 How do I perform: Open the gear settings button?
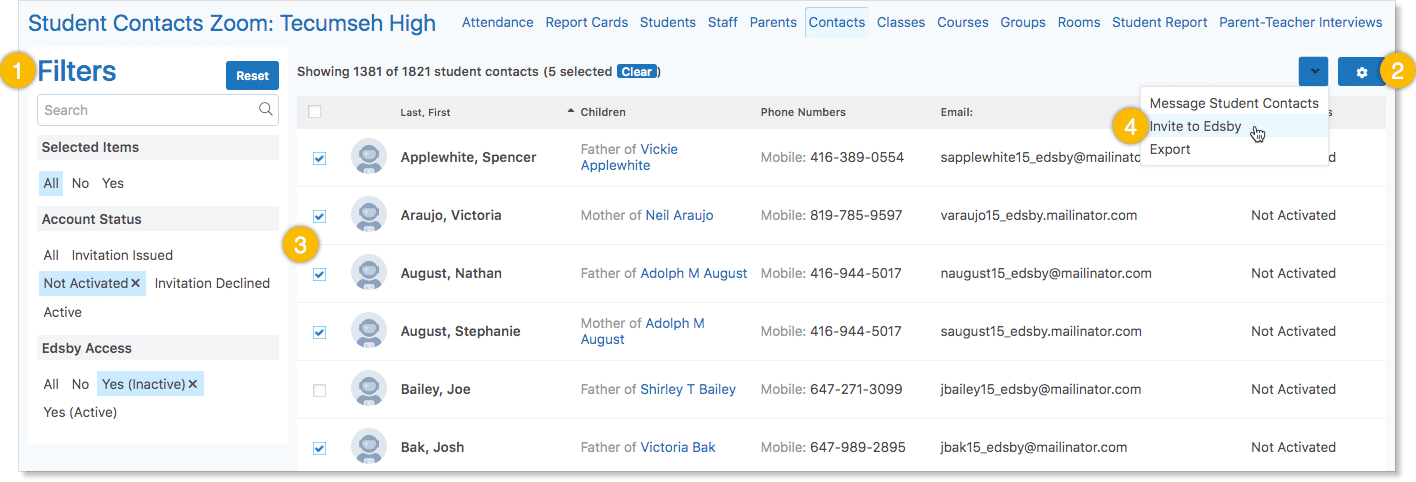click(1361, 72)
